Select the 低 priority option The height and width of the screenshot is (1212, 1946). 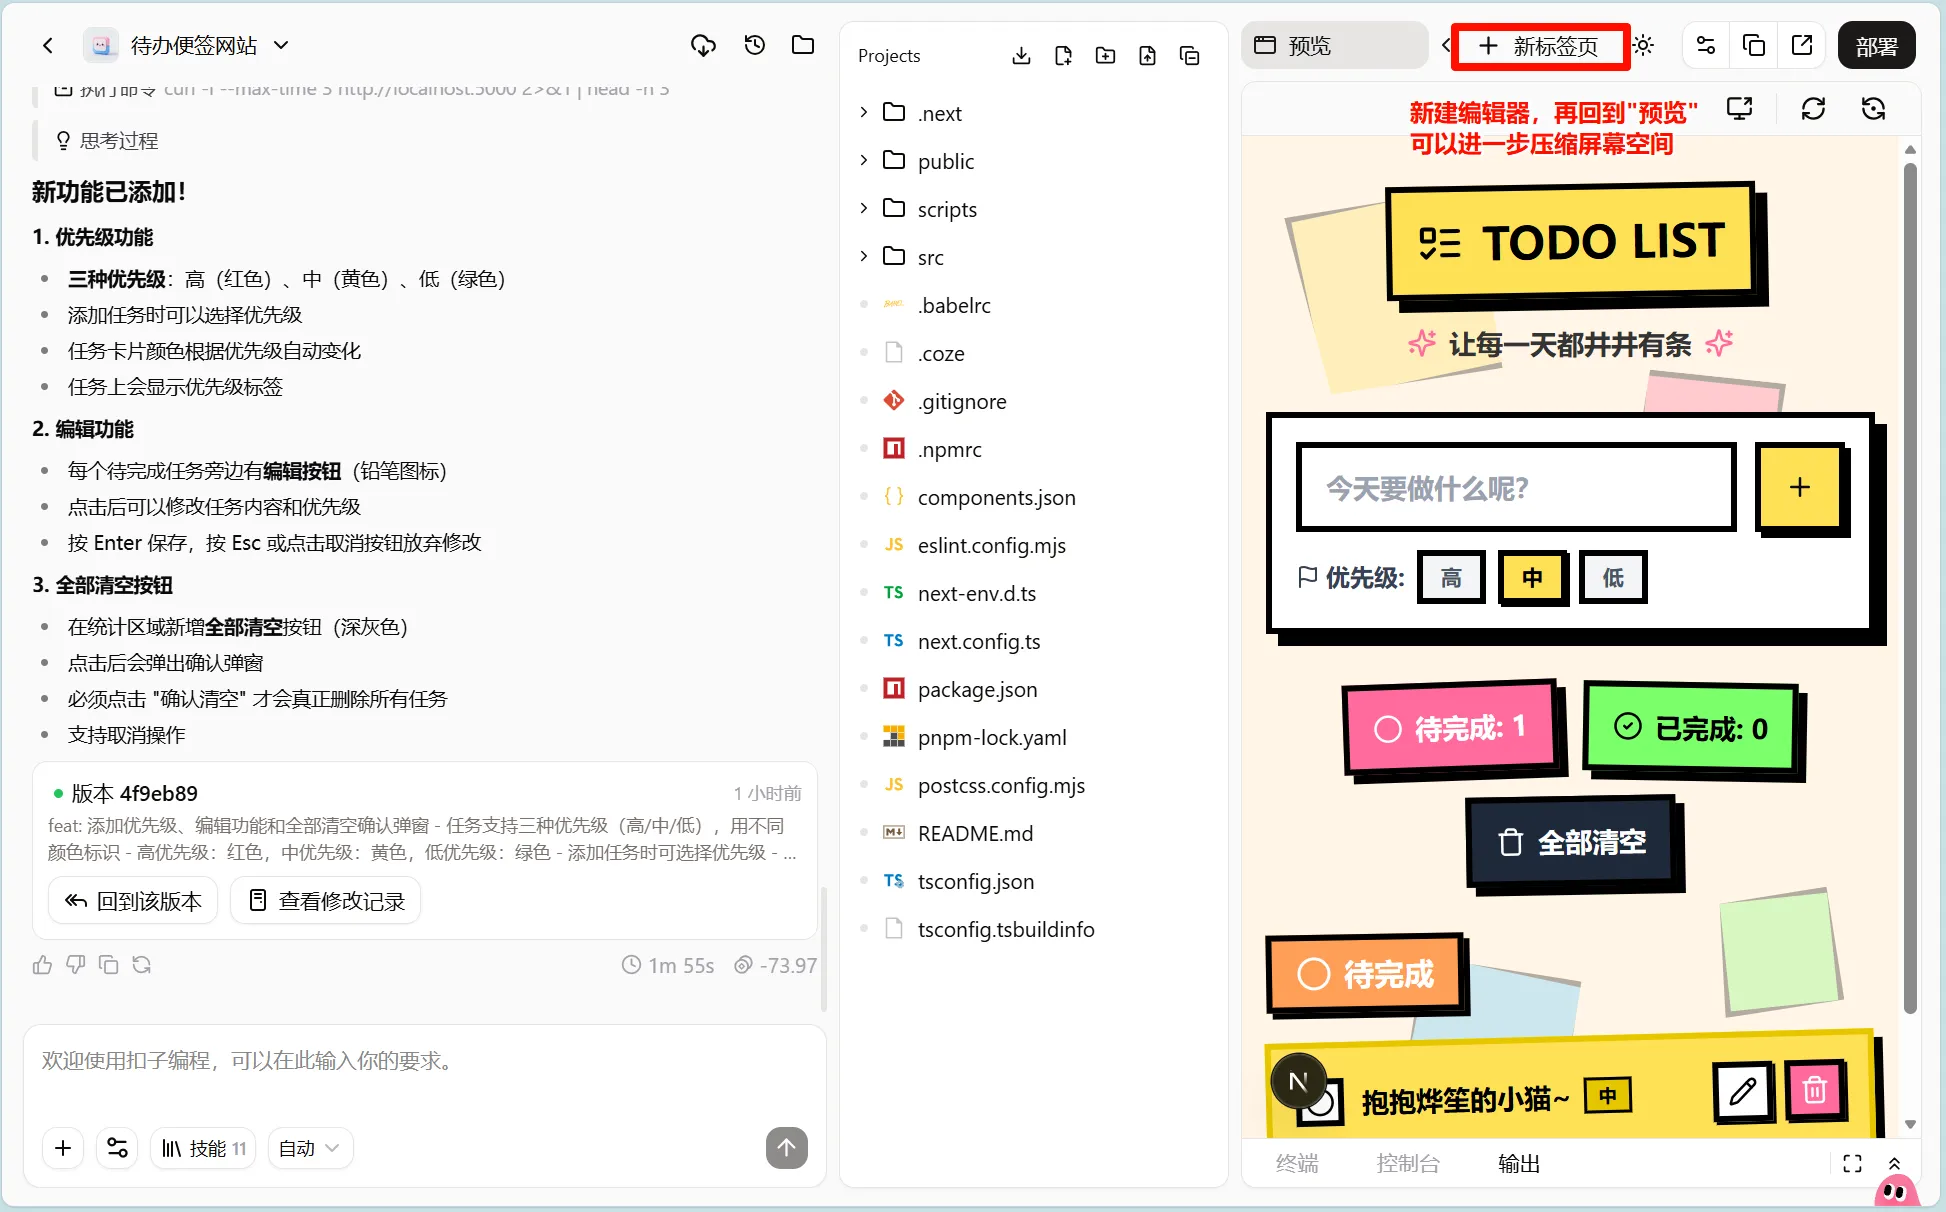coord(1613,578)
